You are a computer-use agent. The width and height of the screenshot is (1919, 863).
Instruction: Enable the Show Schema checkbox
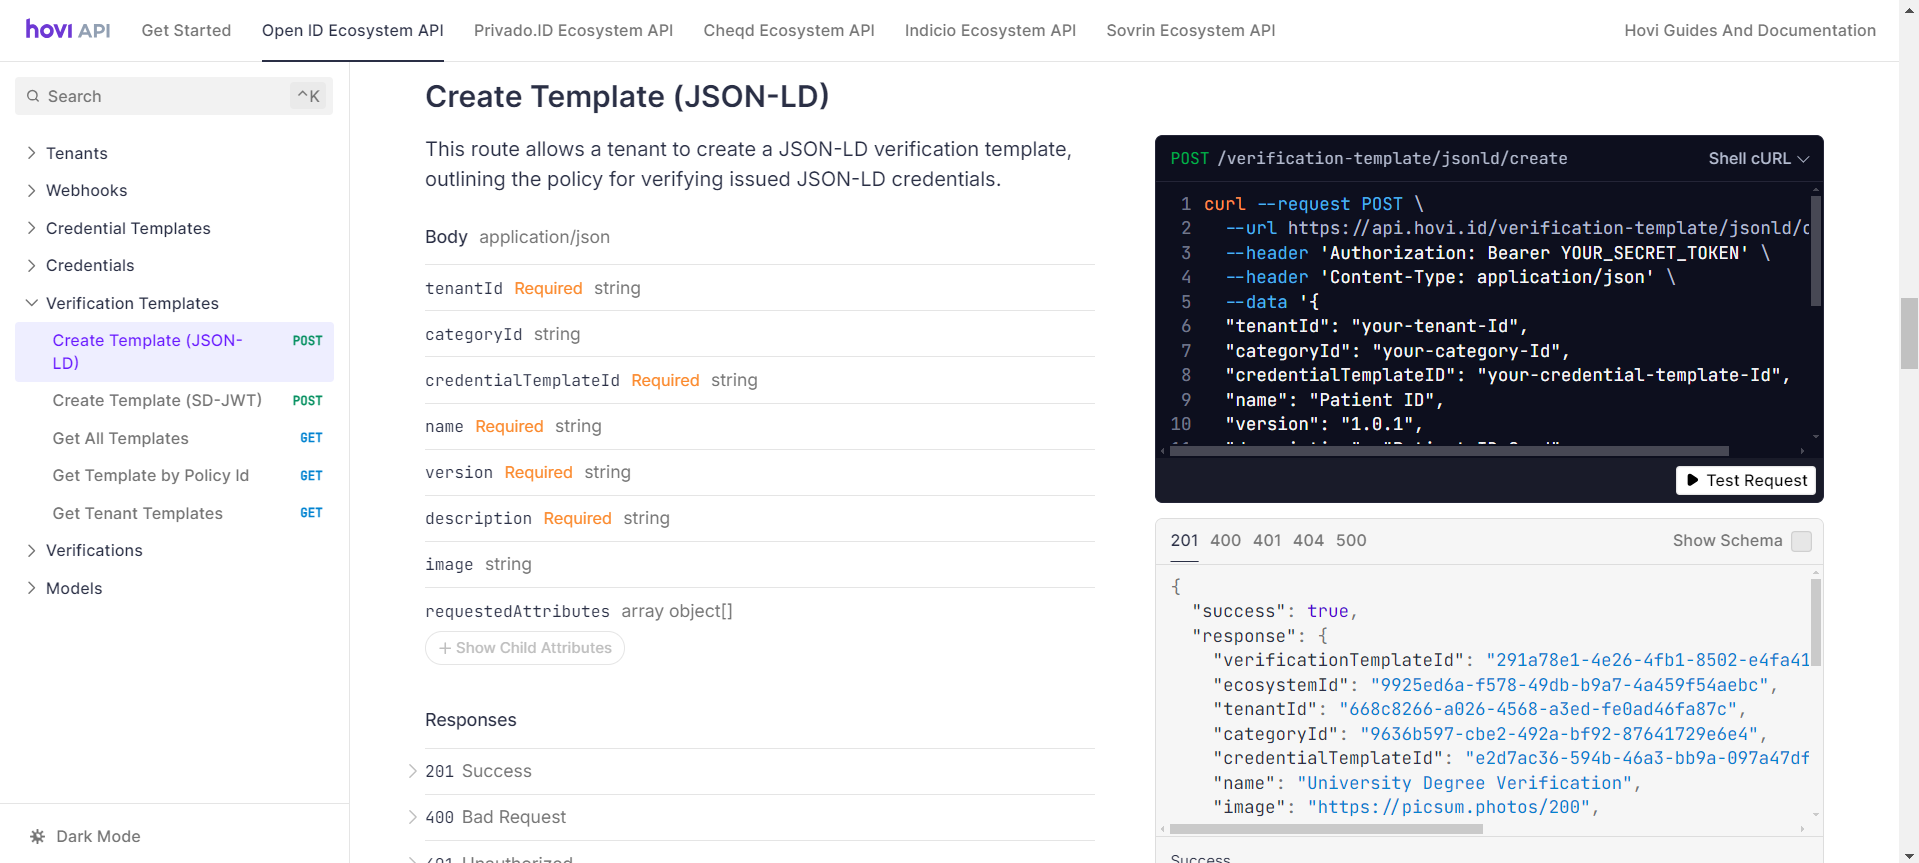pos(1801,541)
